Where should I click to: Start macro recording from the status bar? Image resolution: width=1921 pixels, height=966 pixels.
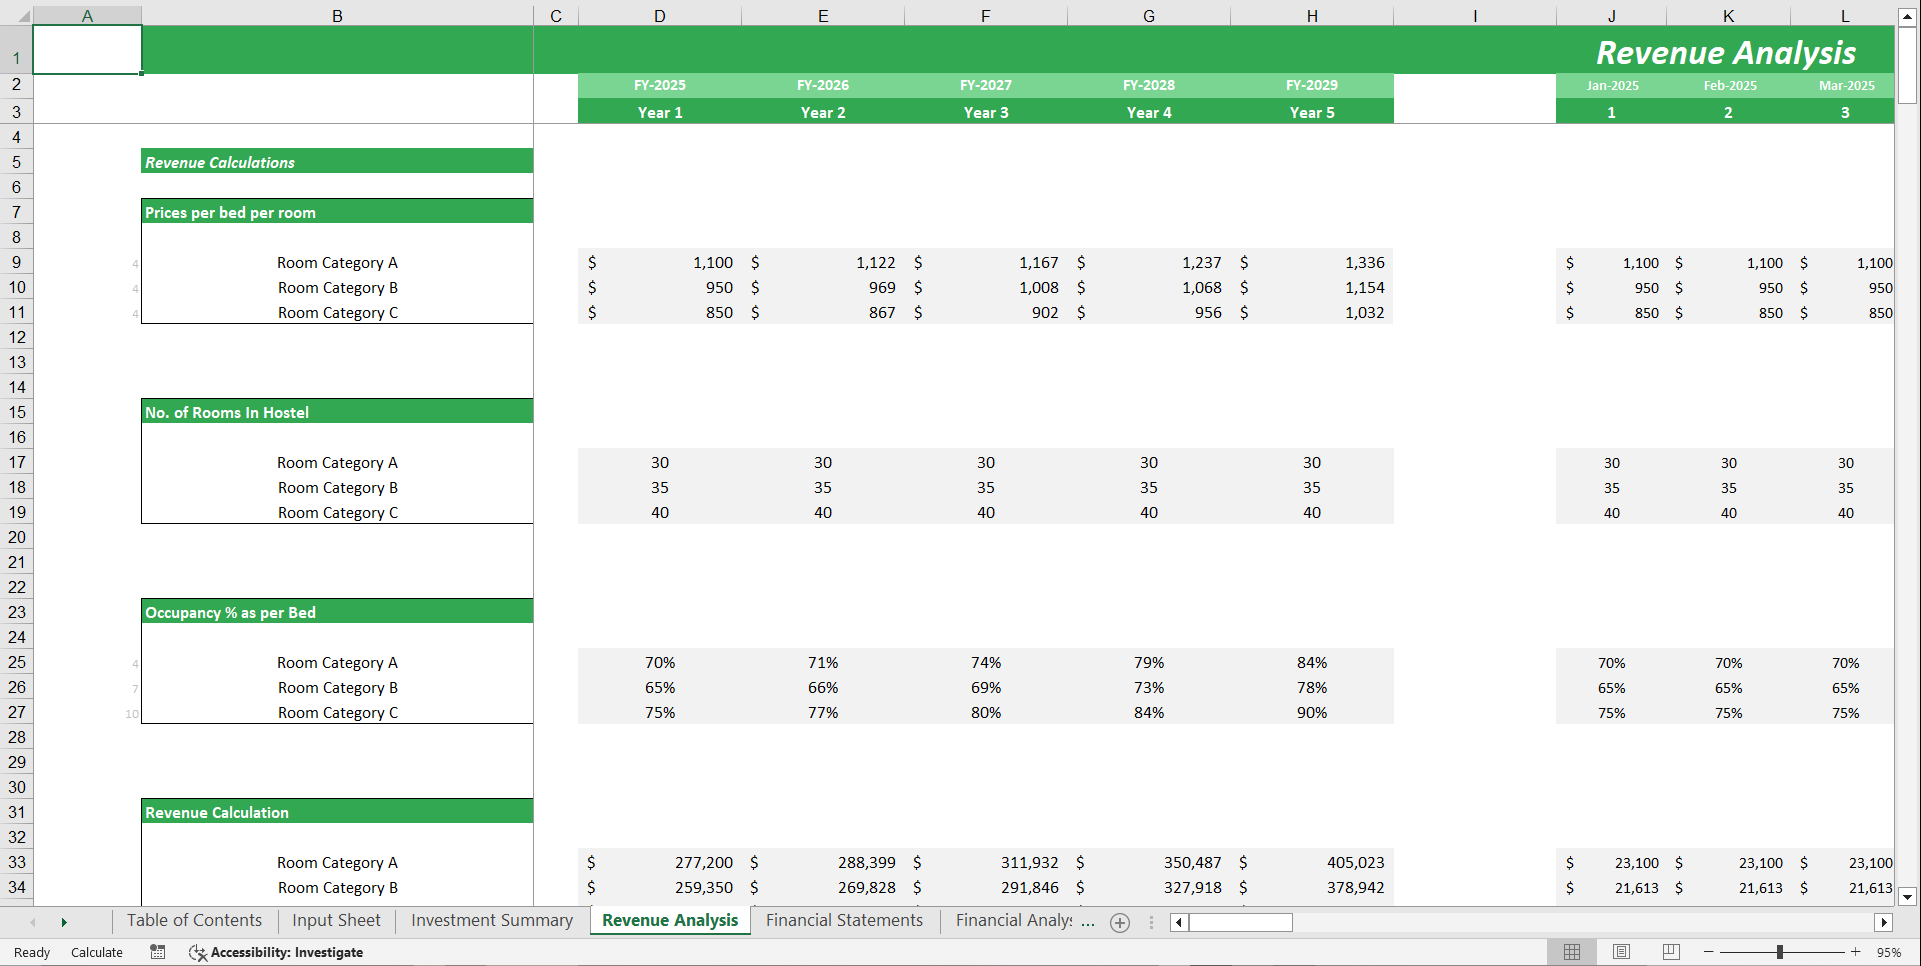157,952
